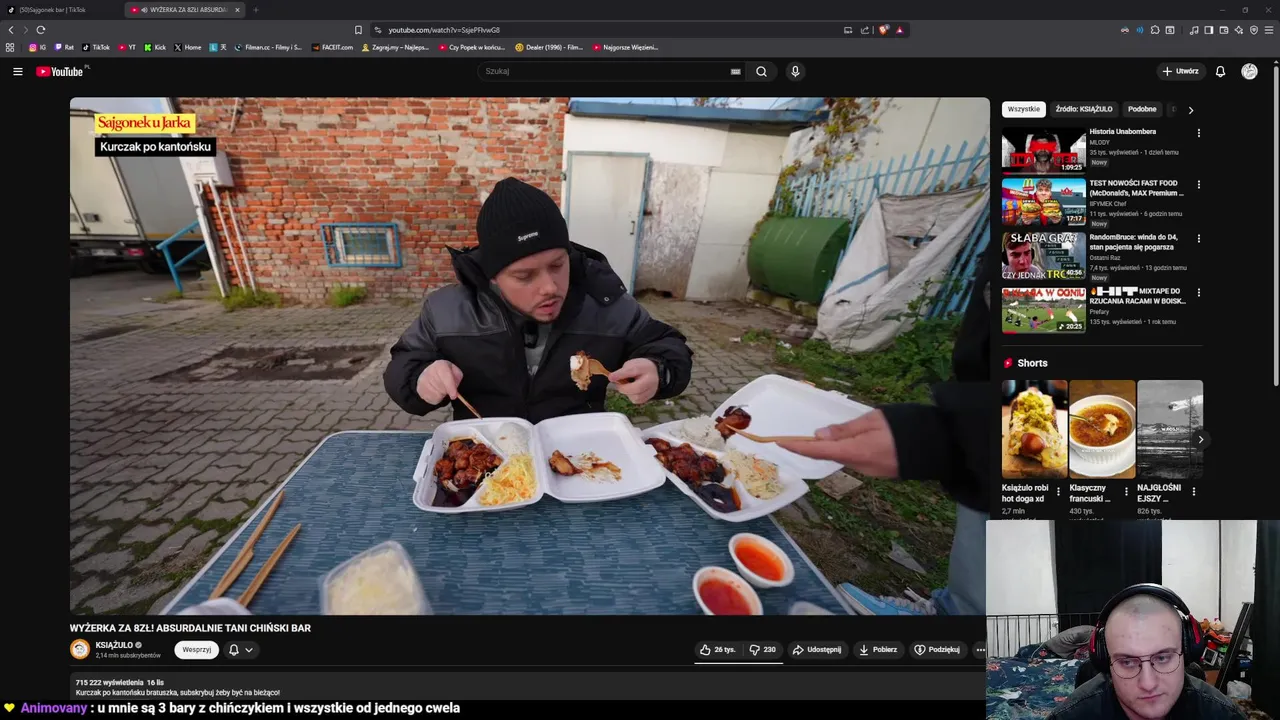The width and height of the screenshot is (1280, 720).
Task: Click the Wesprzyj join button
Action: [196, 649]
